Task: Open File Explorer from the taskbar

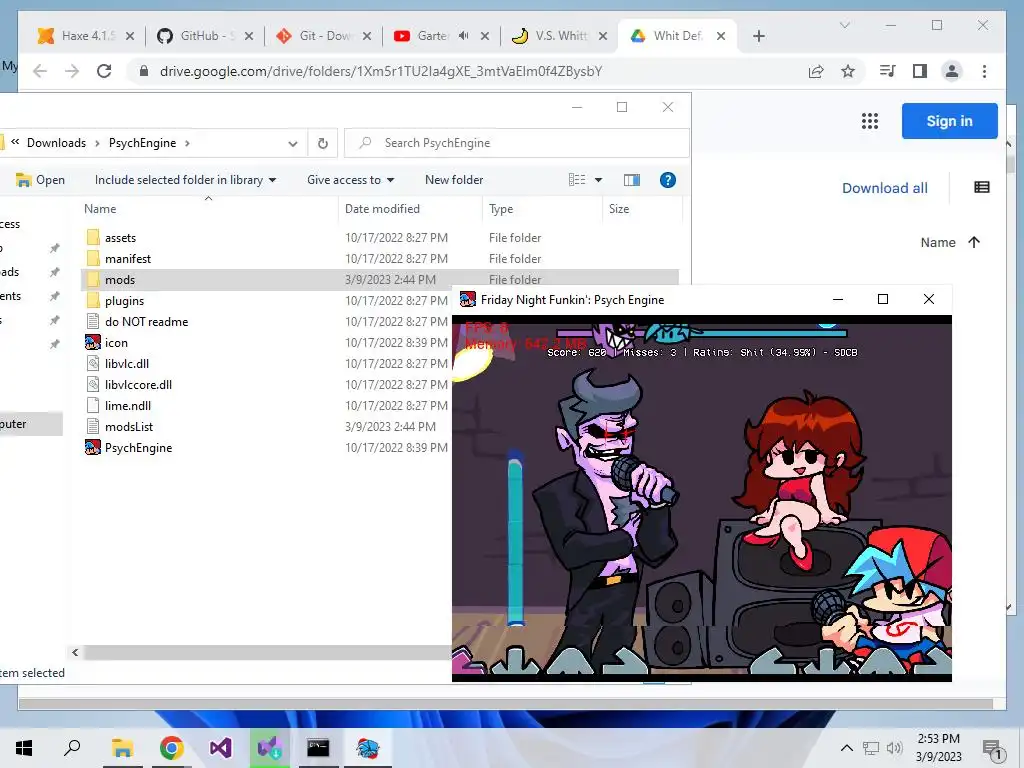Action: [121, 748]
